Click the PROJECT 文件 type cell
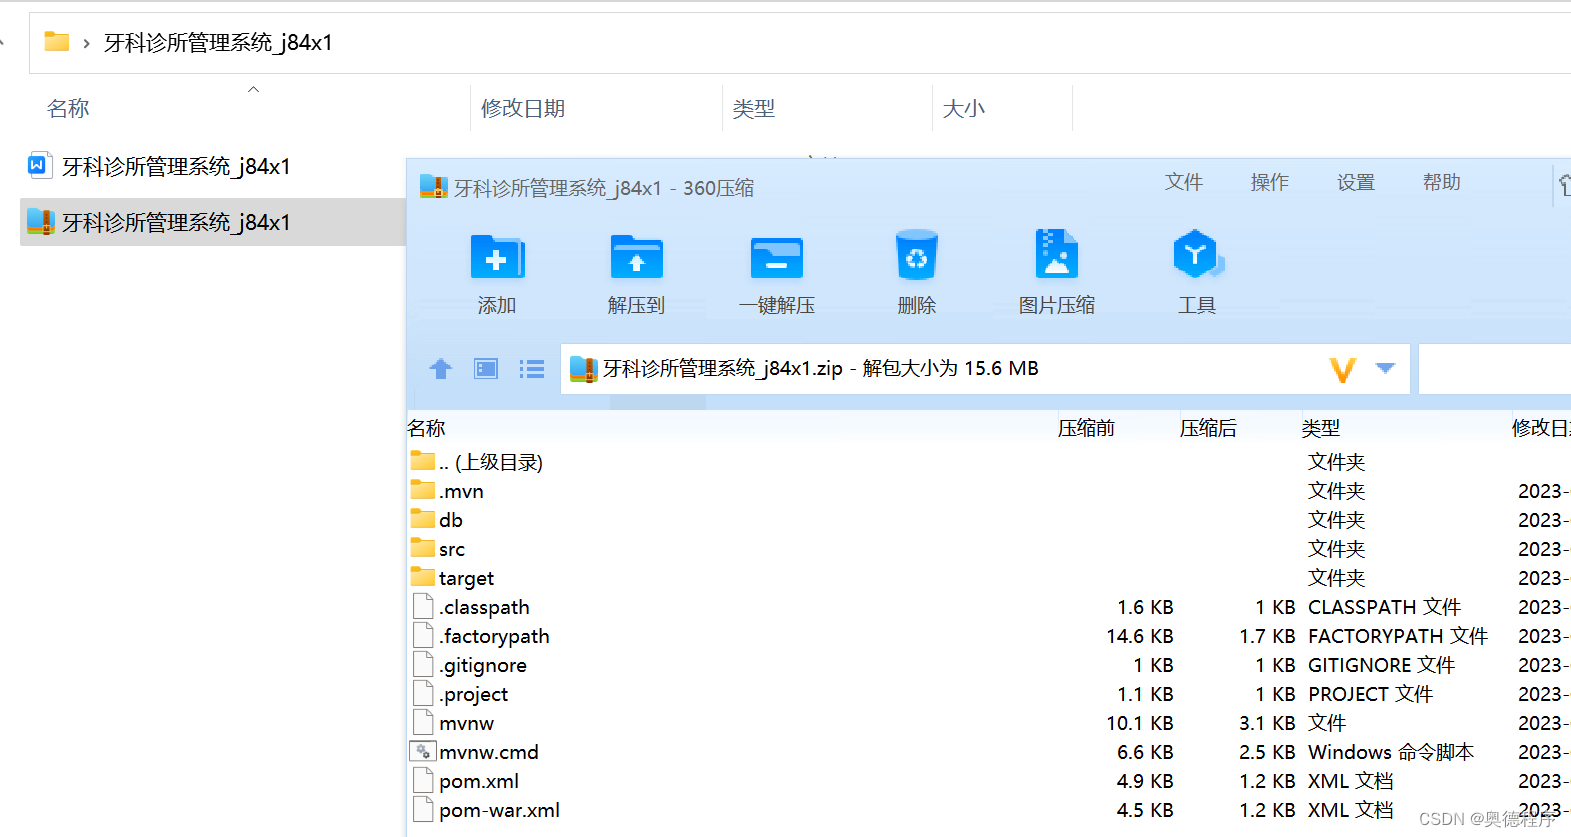Screen dimensions: 1571x837 1370,694
